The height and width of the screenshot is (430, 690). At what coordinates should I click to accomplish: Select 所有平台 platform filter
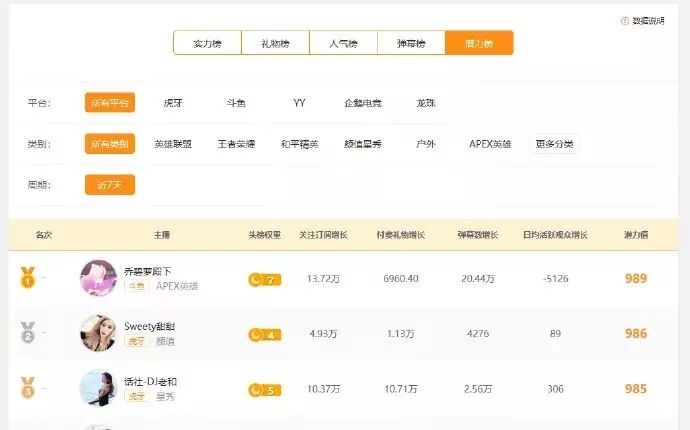coord(110,103)
